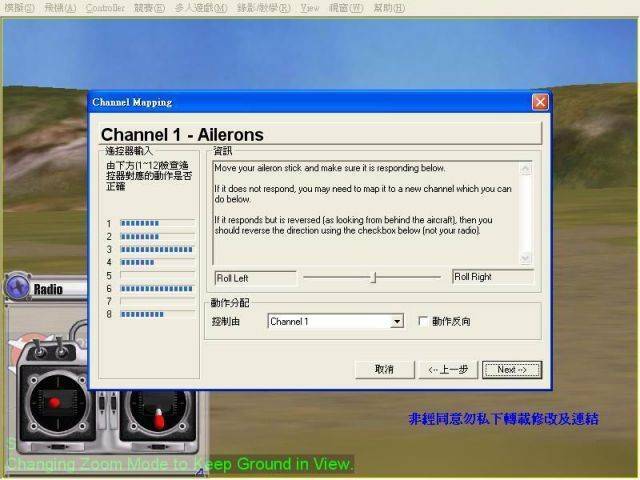Screen dimensions: 640x480
Task: Click the Roll Right text field
Action: coord(493,276)
